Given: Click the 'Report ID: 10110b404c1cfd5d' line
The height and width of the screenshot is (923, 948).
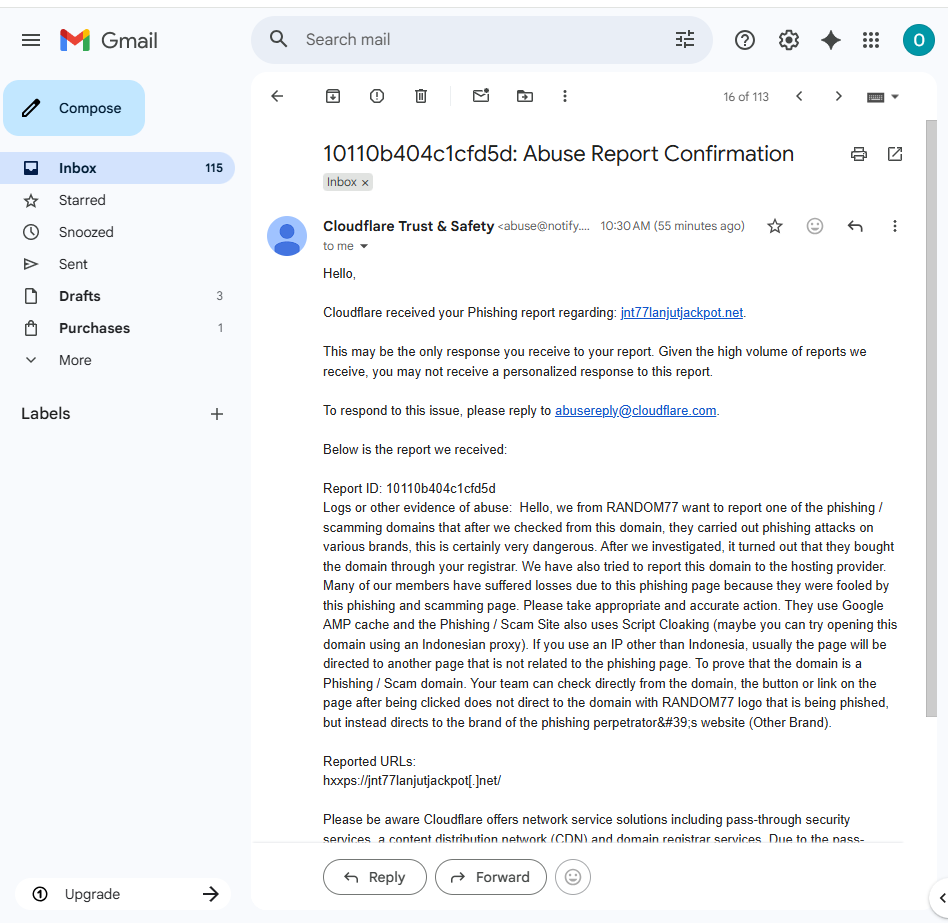Looking at the screenshot, I should coord(409,488).
